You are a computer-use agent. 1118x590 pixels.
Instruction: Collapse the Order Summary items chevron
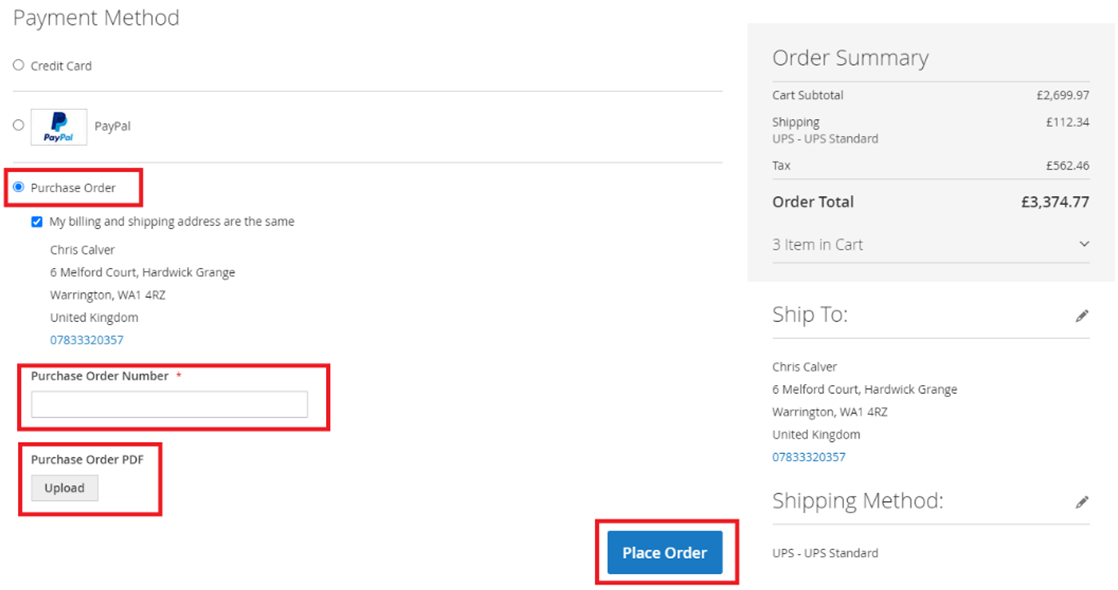(1084, 243)
